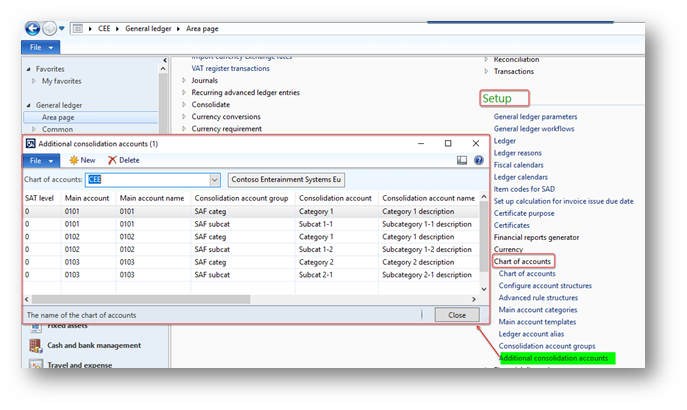This screenshot has width=687, height=410.
Task: Open Main account categories link
Action: point(538,310)
